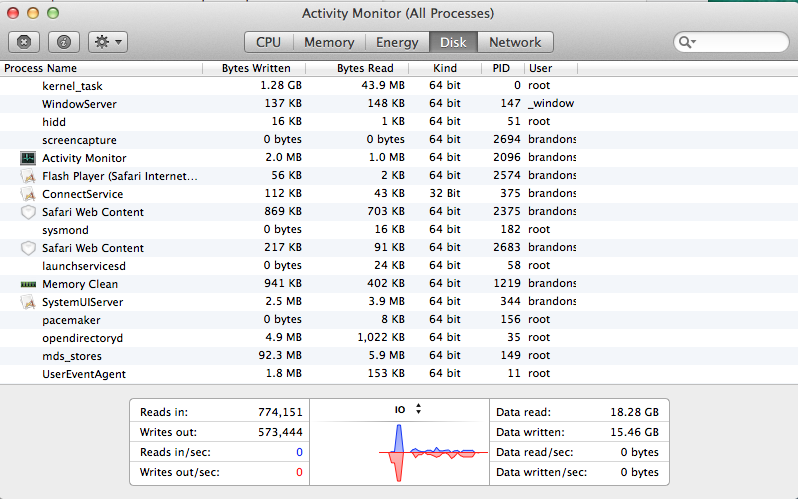Click the Flash Player process icon
Image resolution: width=798 pixels, height=499 pixels.
click(28, 176)
